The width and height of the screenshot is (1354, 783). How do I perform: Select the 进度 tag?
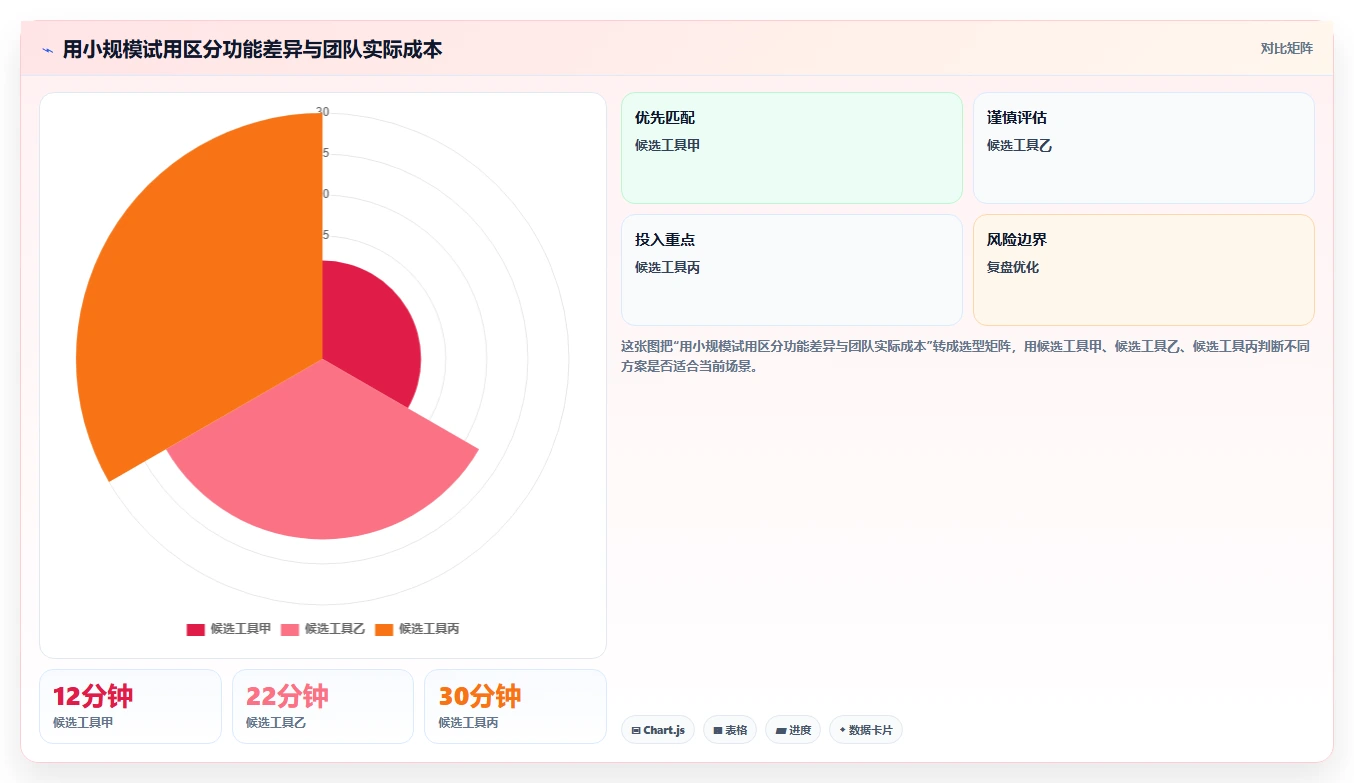(x=793, y=730)
